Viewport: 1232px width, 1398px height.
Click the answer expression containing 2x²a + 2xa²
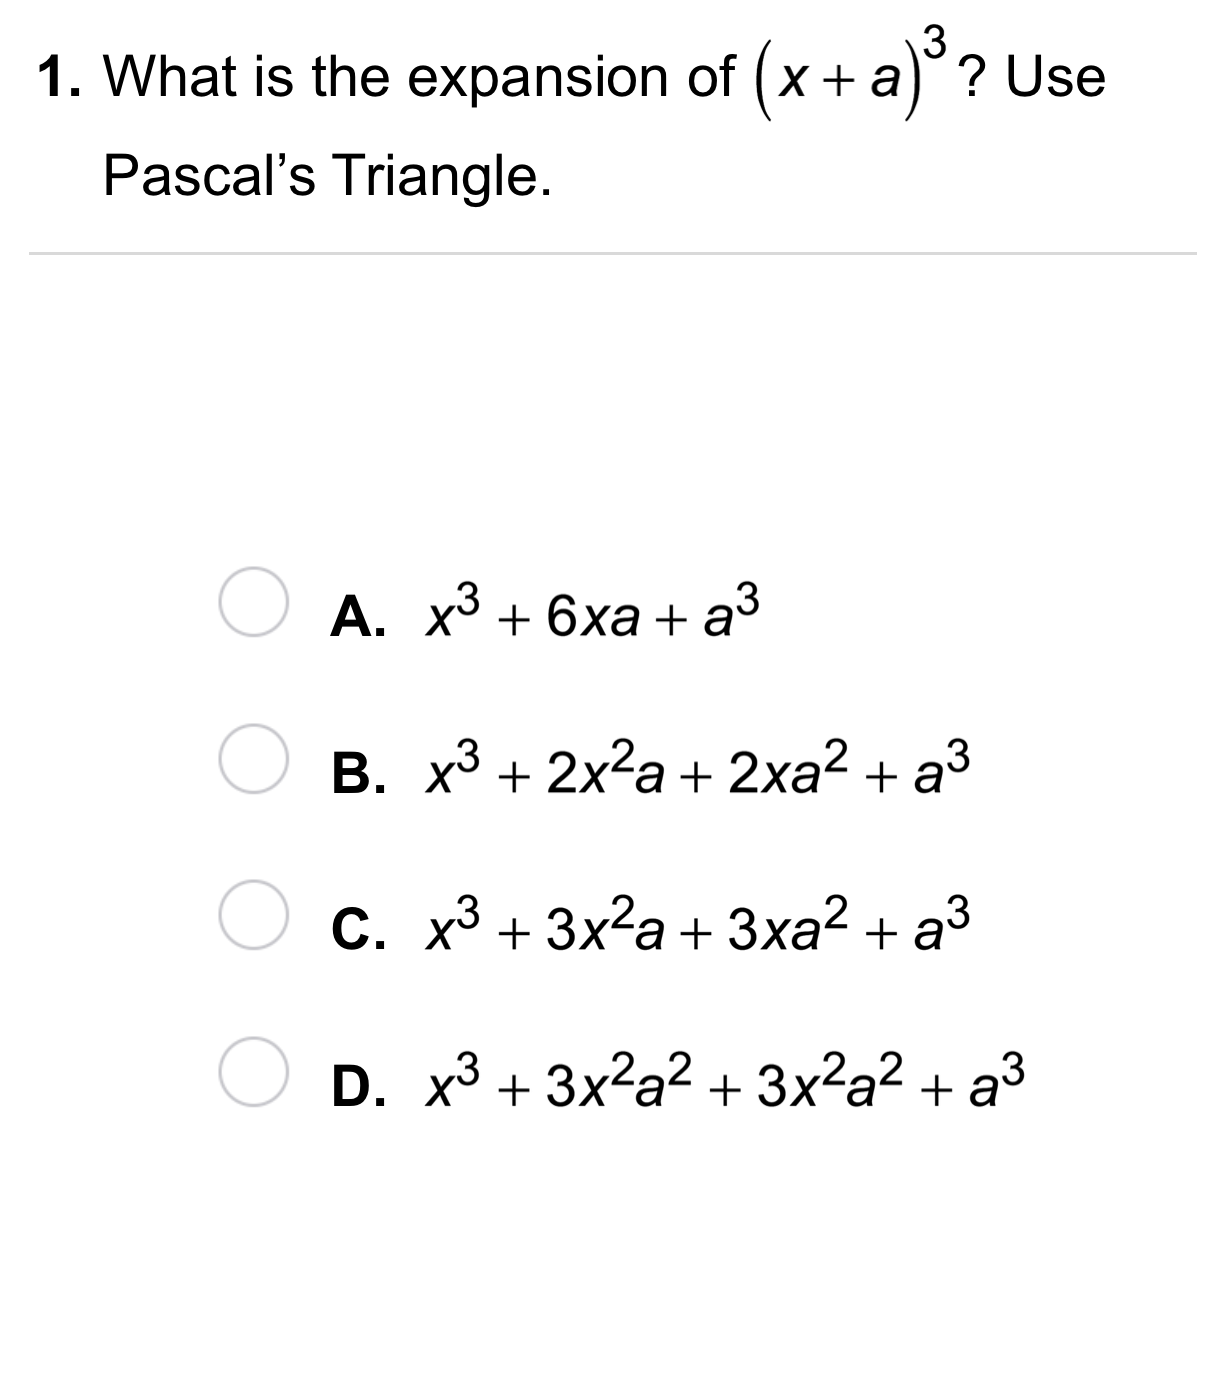[696, 769]
